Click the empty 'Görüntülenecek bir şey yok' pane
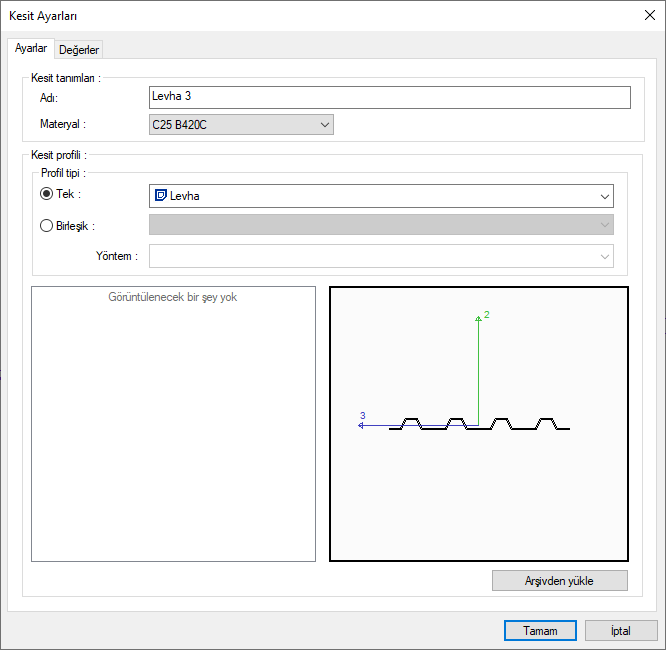This screenshot has width=666, height=650. coord(173,430)
